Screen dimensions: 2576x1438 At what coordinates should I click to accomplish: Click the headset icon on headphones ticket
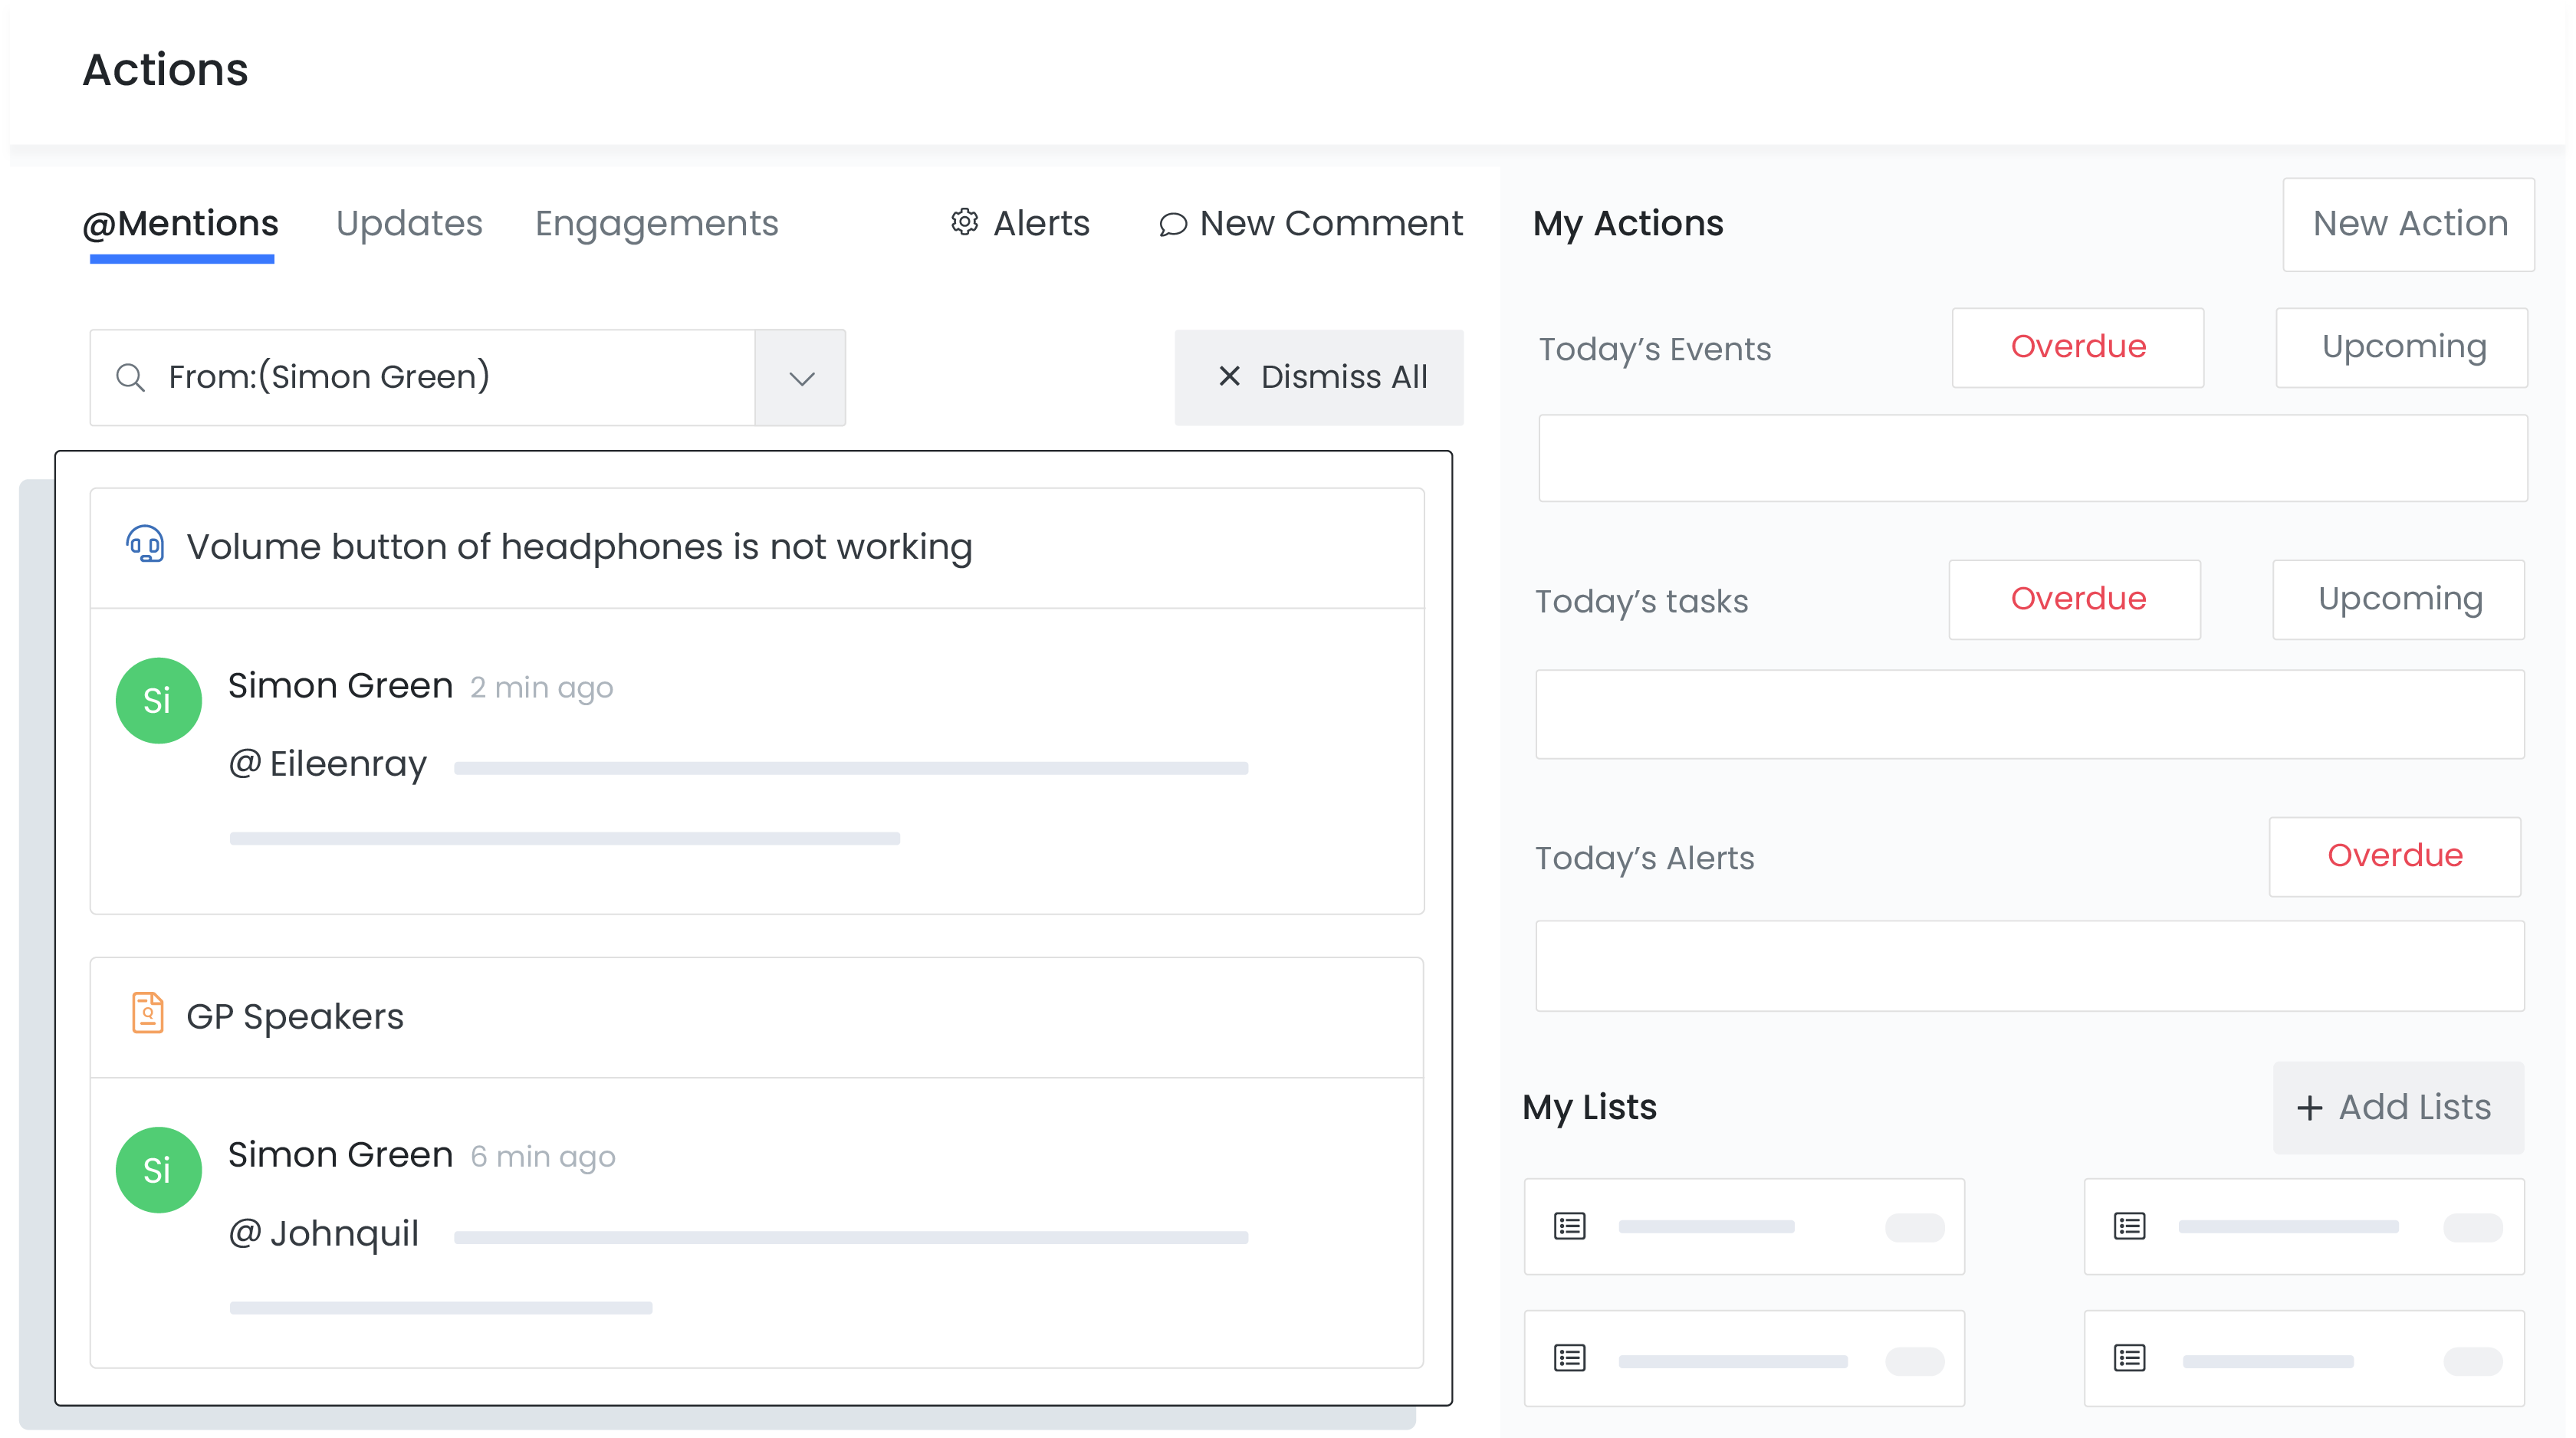click(x=145, y=545)
